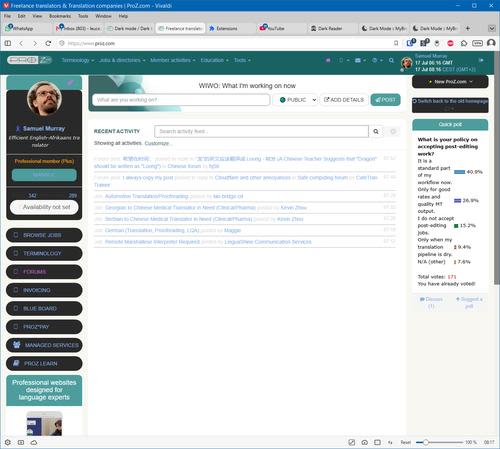Toggle the Vivaldi side panel icon
500x449 pixels.
[8, 43]
